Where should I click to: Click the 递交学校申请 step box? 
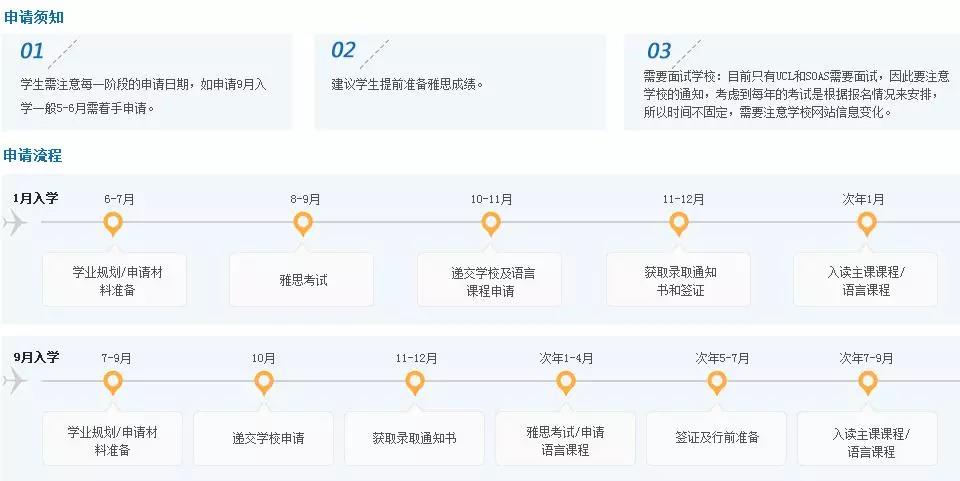click(264, 438)
